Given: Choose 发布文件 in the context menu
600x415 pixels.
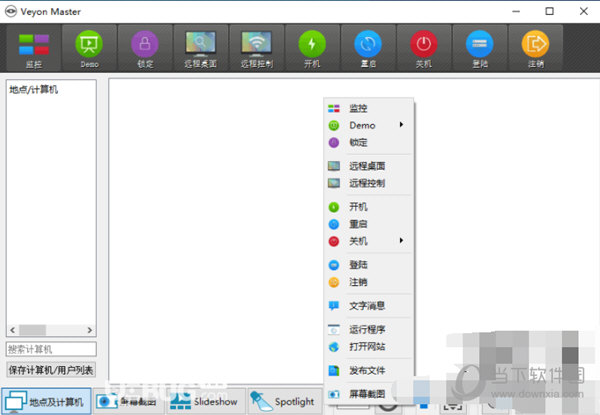Looking at the screenshot, I should pos(368,370).
